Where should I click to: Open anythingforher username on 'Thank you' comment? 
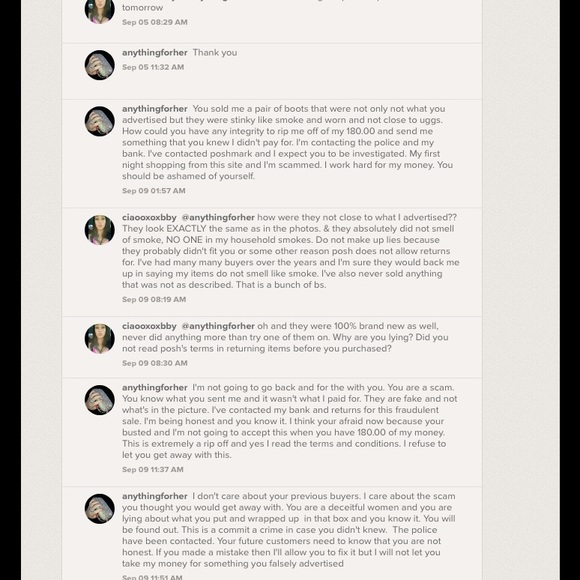click(x=155, y=53)
